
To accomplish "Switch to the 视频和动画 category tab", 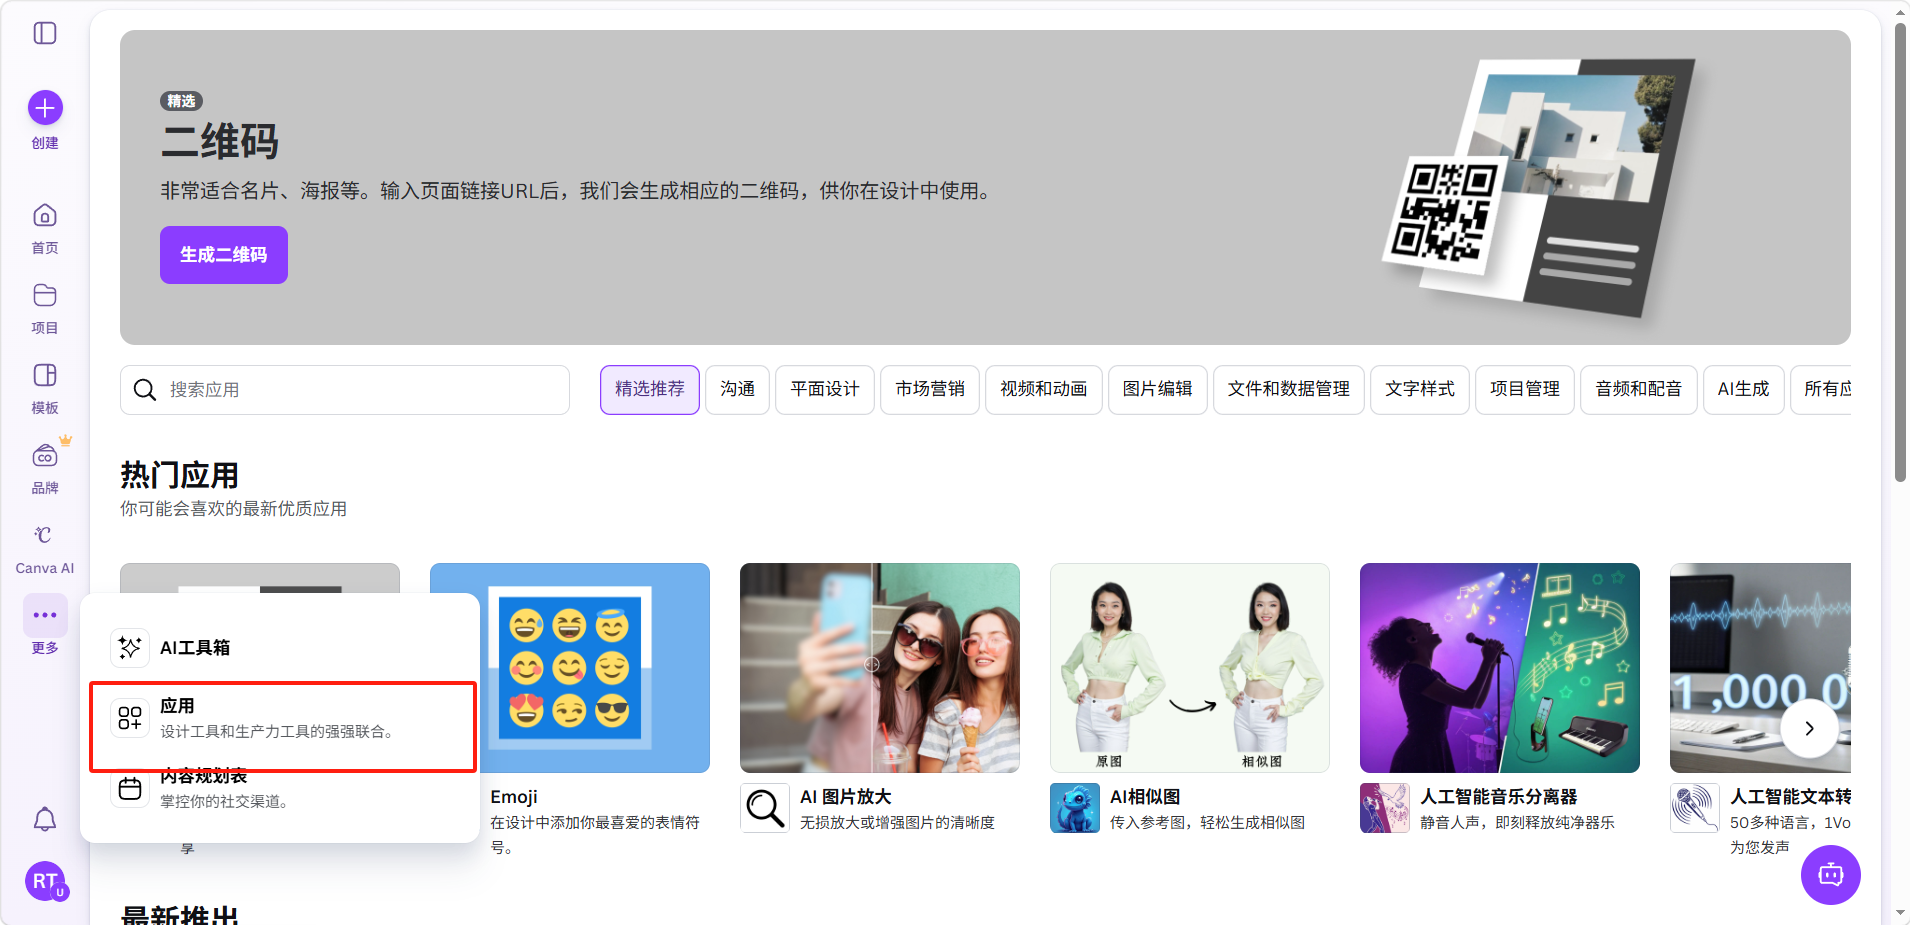I will pyautogui.click(x=1043, y=389).
